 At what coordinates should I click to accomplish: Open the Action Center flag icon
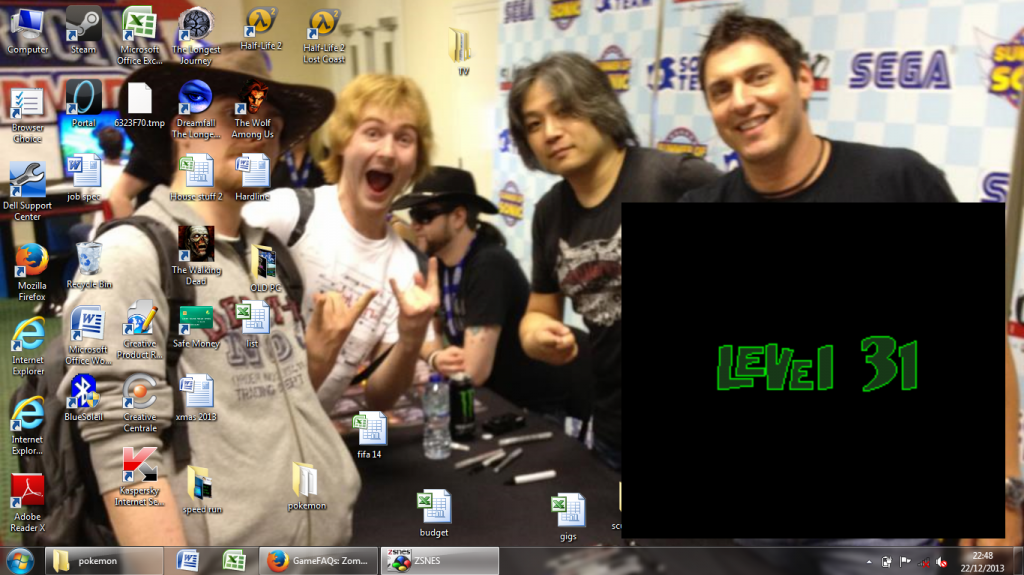(x=905, y=562)
